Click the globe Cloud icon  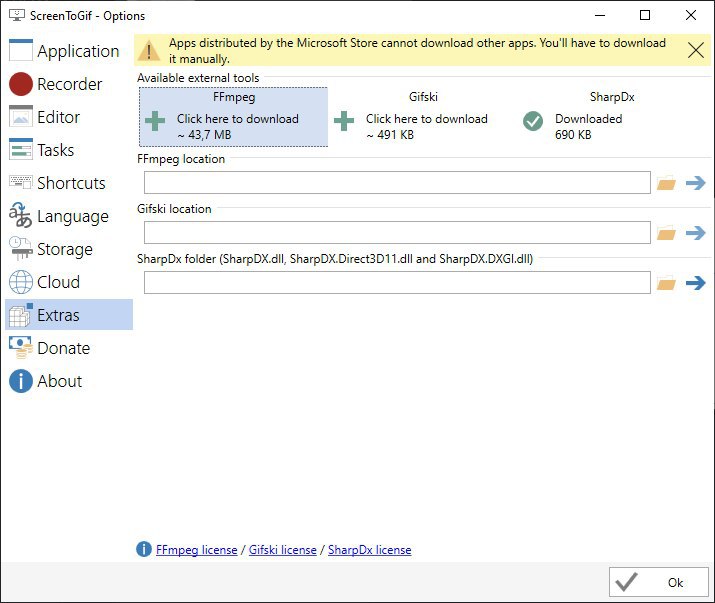[x=21, y=282]
